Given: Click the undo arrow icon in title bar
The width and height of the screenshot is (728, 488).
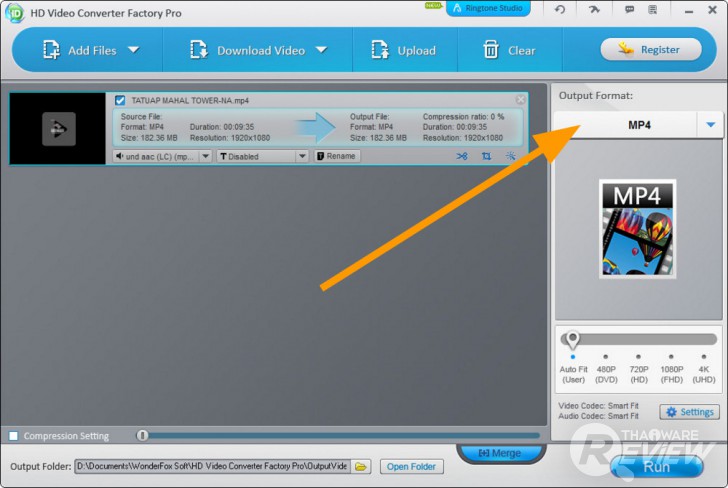Looking at the screenshot, I should pos(560,9).
